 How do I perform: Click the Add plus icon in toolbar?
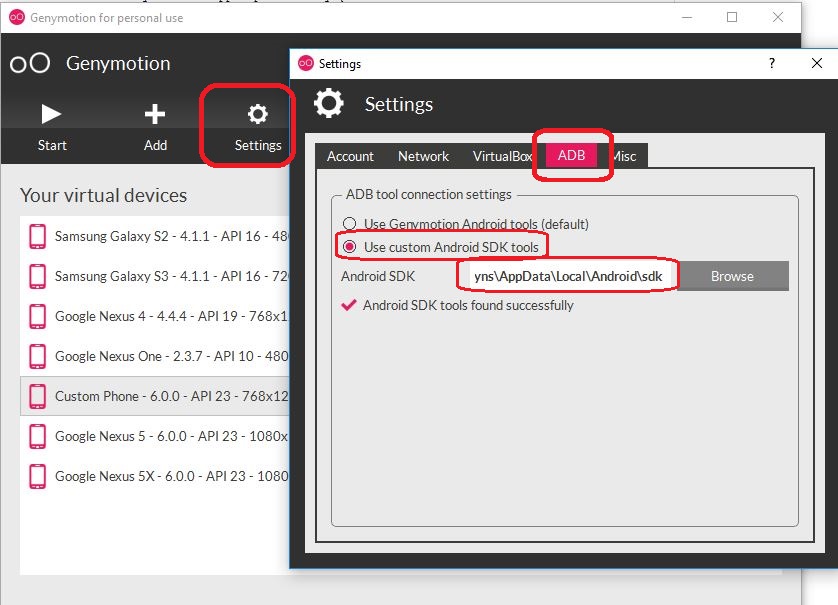point(155,114)
